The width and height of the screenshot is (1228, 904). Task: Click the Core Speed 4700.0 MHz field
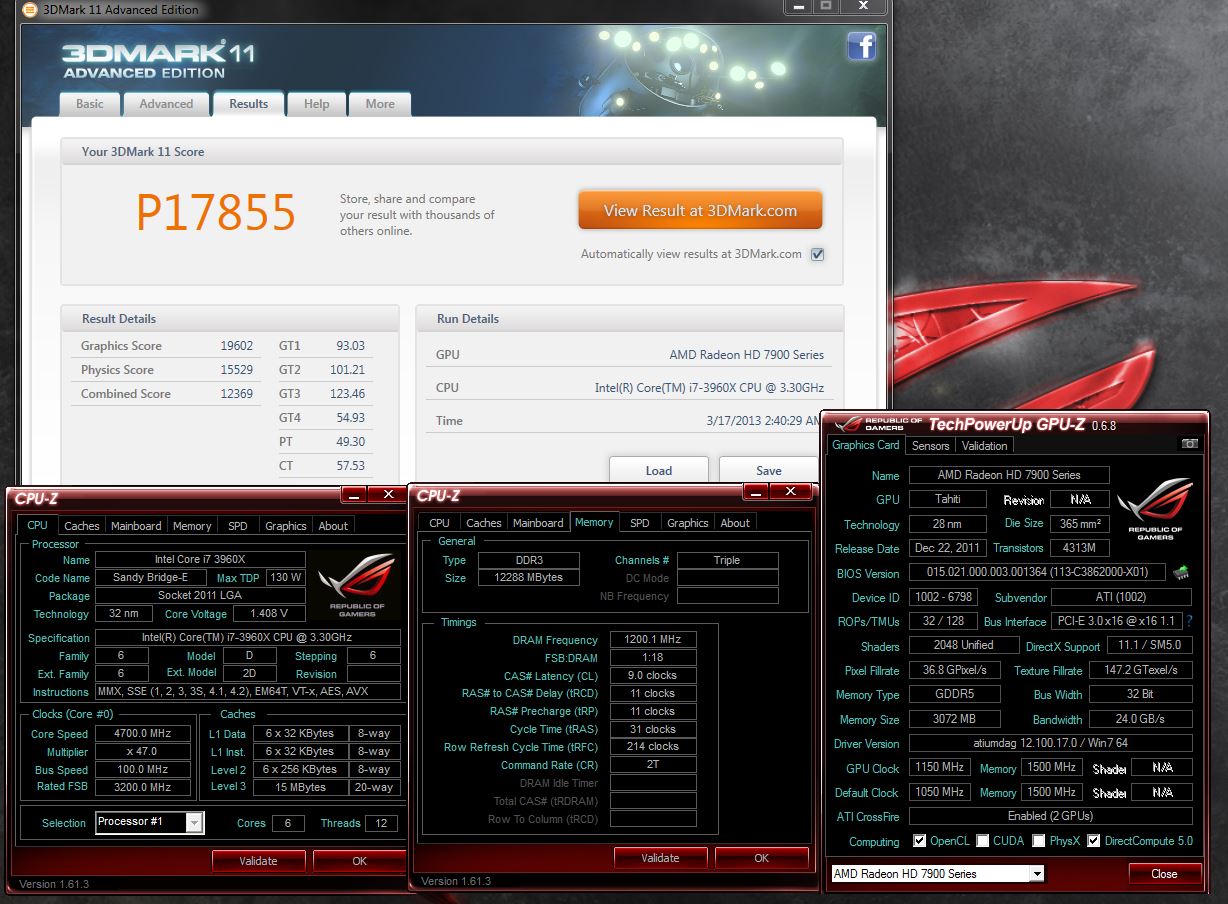[x=142, y=734]
